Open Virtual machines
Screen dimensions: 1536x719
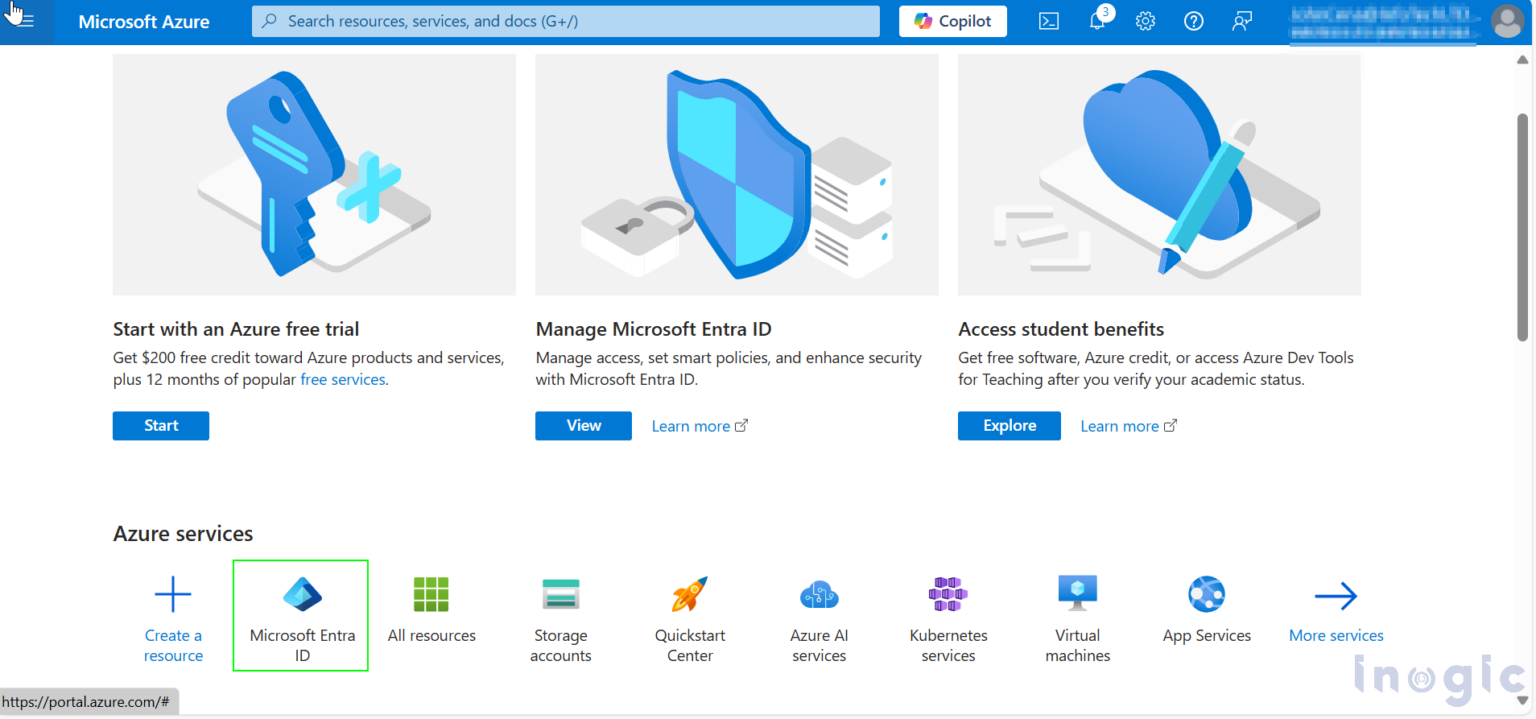(1077, 593)
